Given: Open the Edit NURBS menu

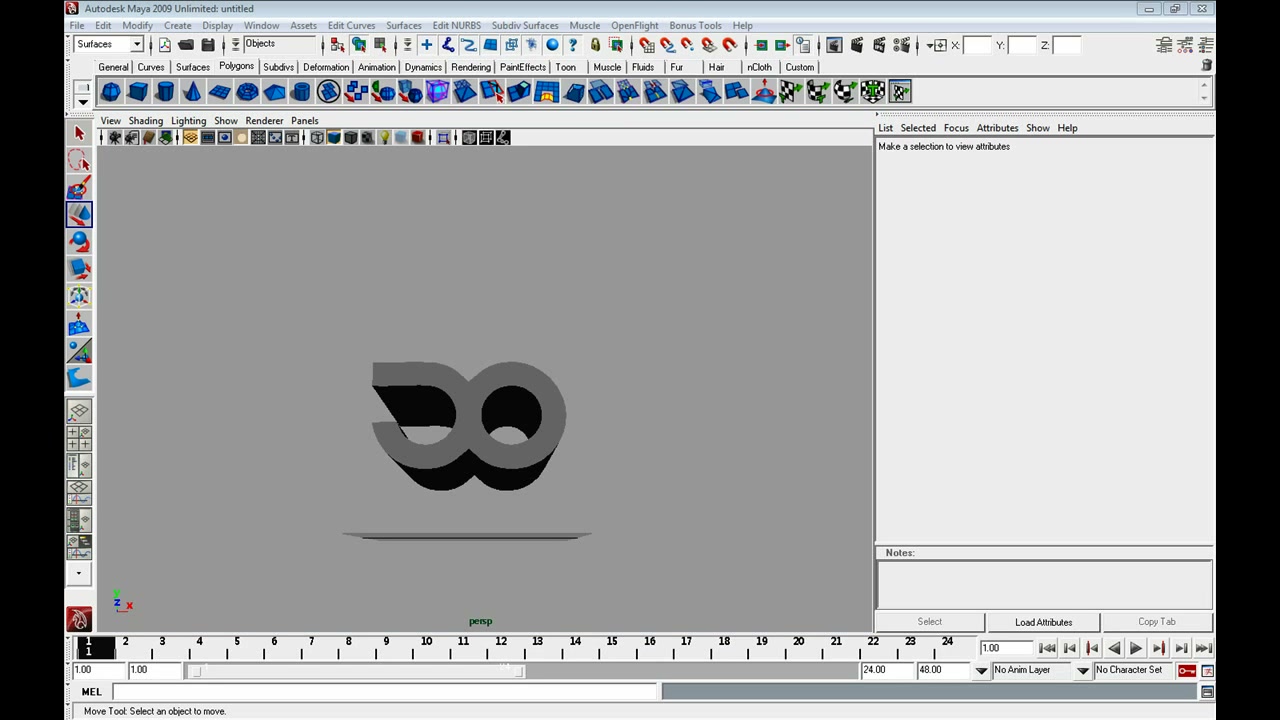Looking at the screenshot, I should pyautogui.click(x=456, y=25).
